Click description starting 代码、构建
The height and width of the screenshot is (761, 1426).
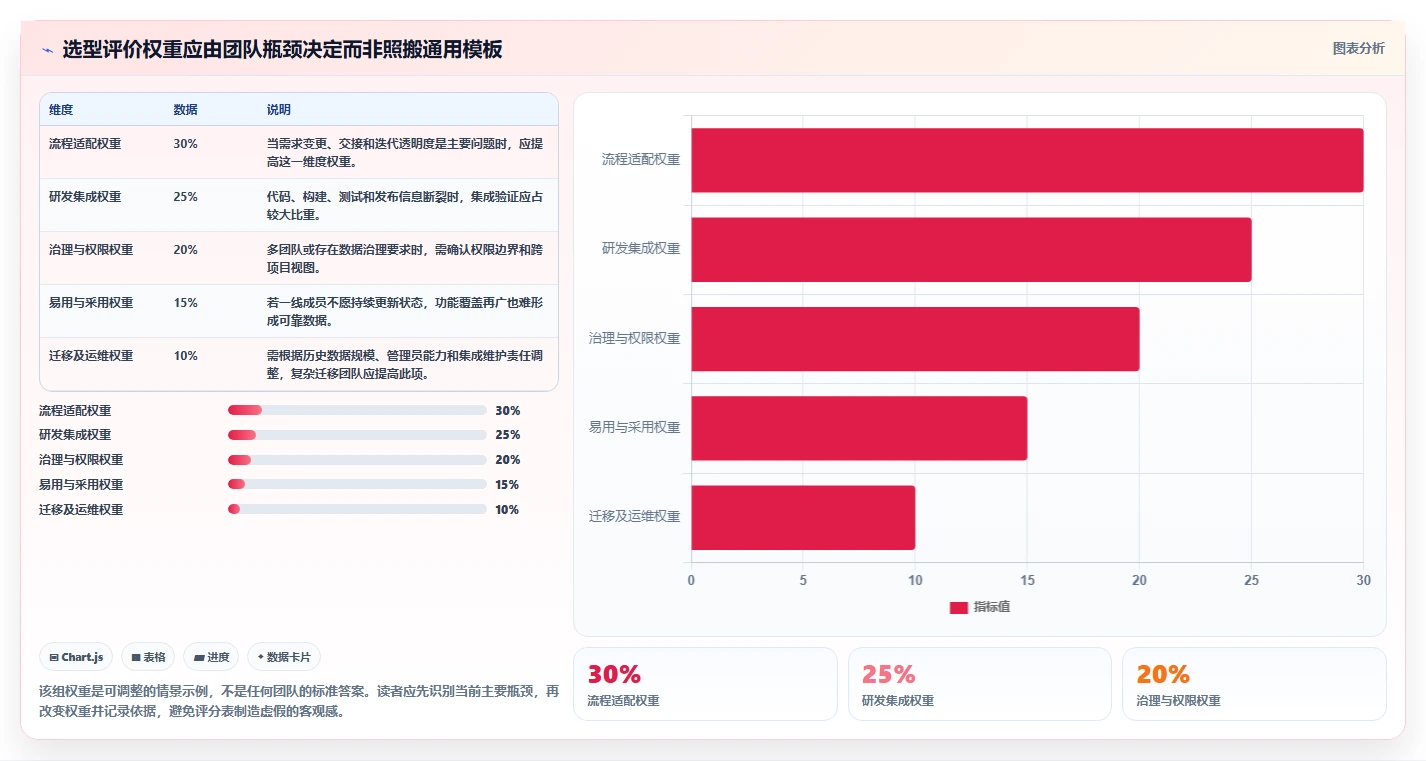(x=405, y=205)
